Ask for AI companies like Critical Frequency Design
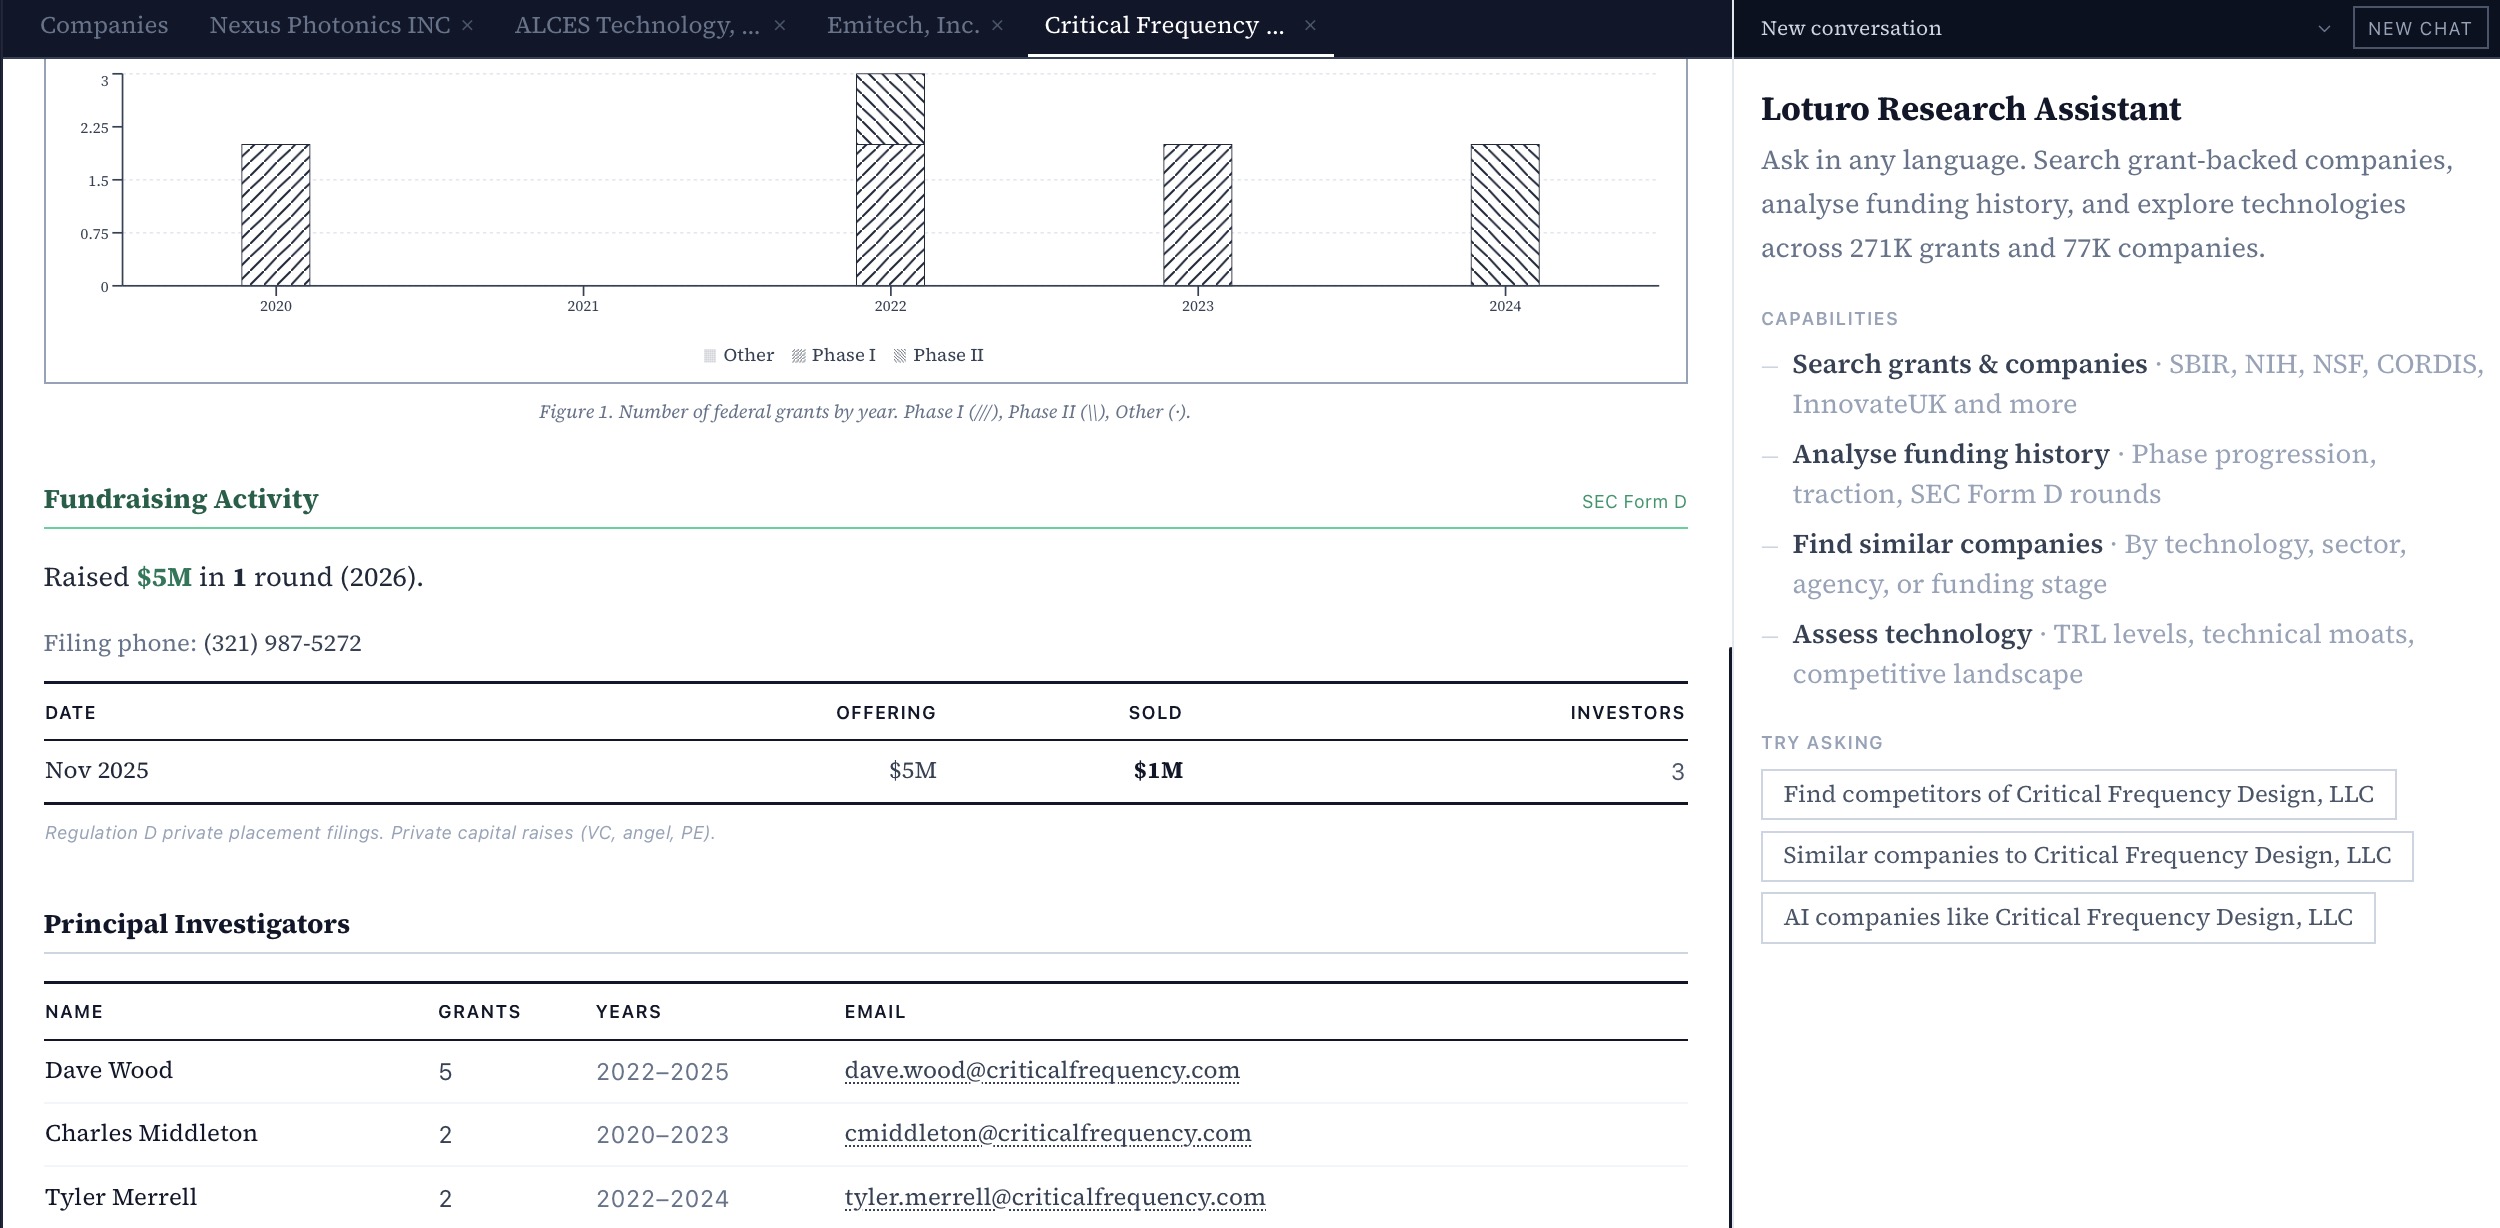 [x=2068, y=918]
